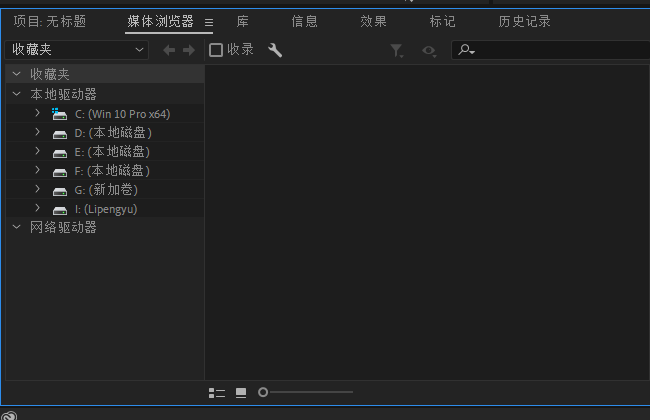Open the 收藏夹 dropdown
Screen dimensions: 650x420
pos(76,50)
